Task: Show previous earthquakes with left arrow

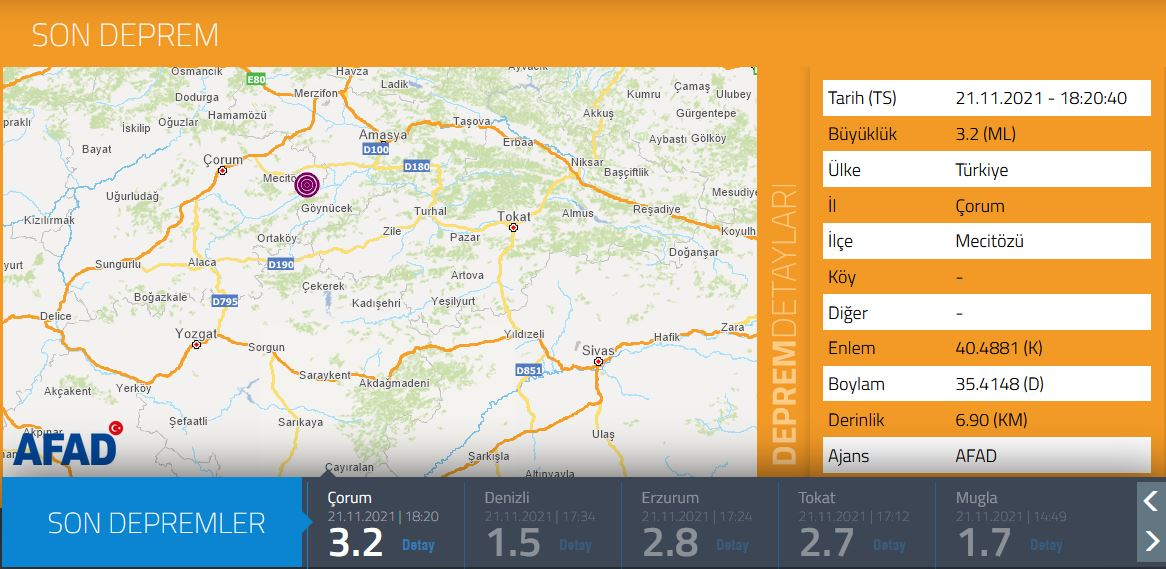Action: pyautogui.click(x=1151, y=501)
